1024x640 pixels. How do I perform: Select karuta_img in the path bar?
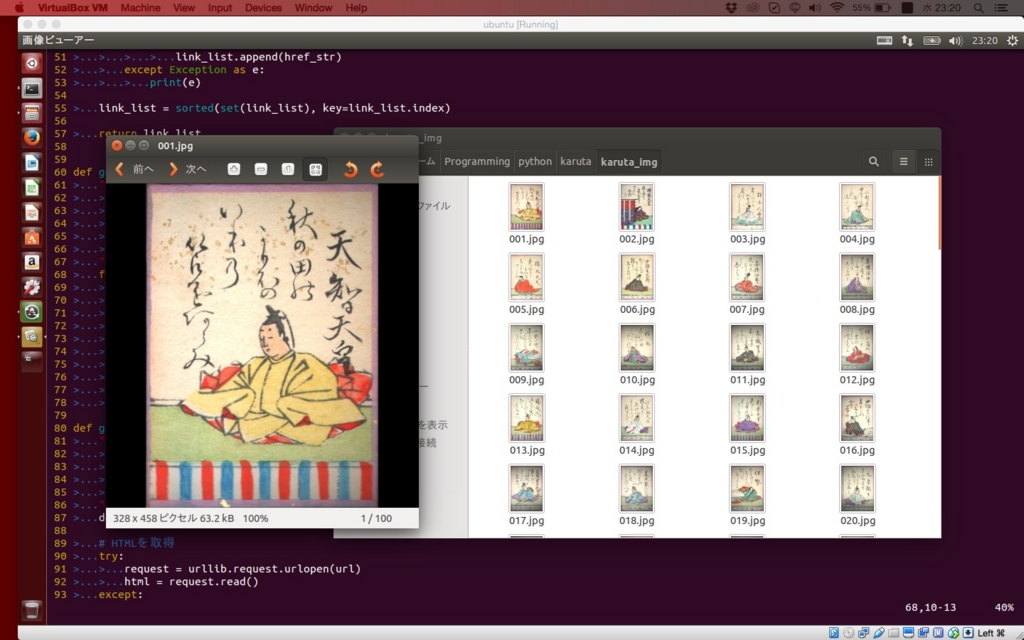pyautogui.click(x=629, y=161)
